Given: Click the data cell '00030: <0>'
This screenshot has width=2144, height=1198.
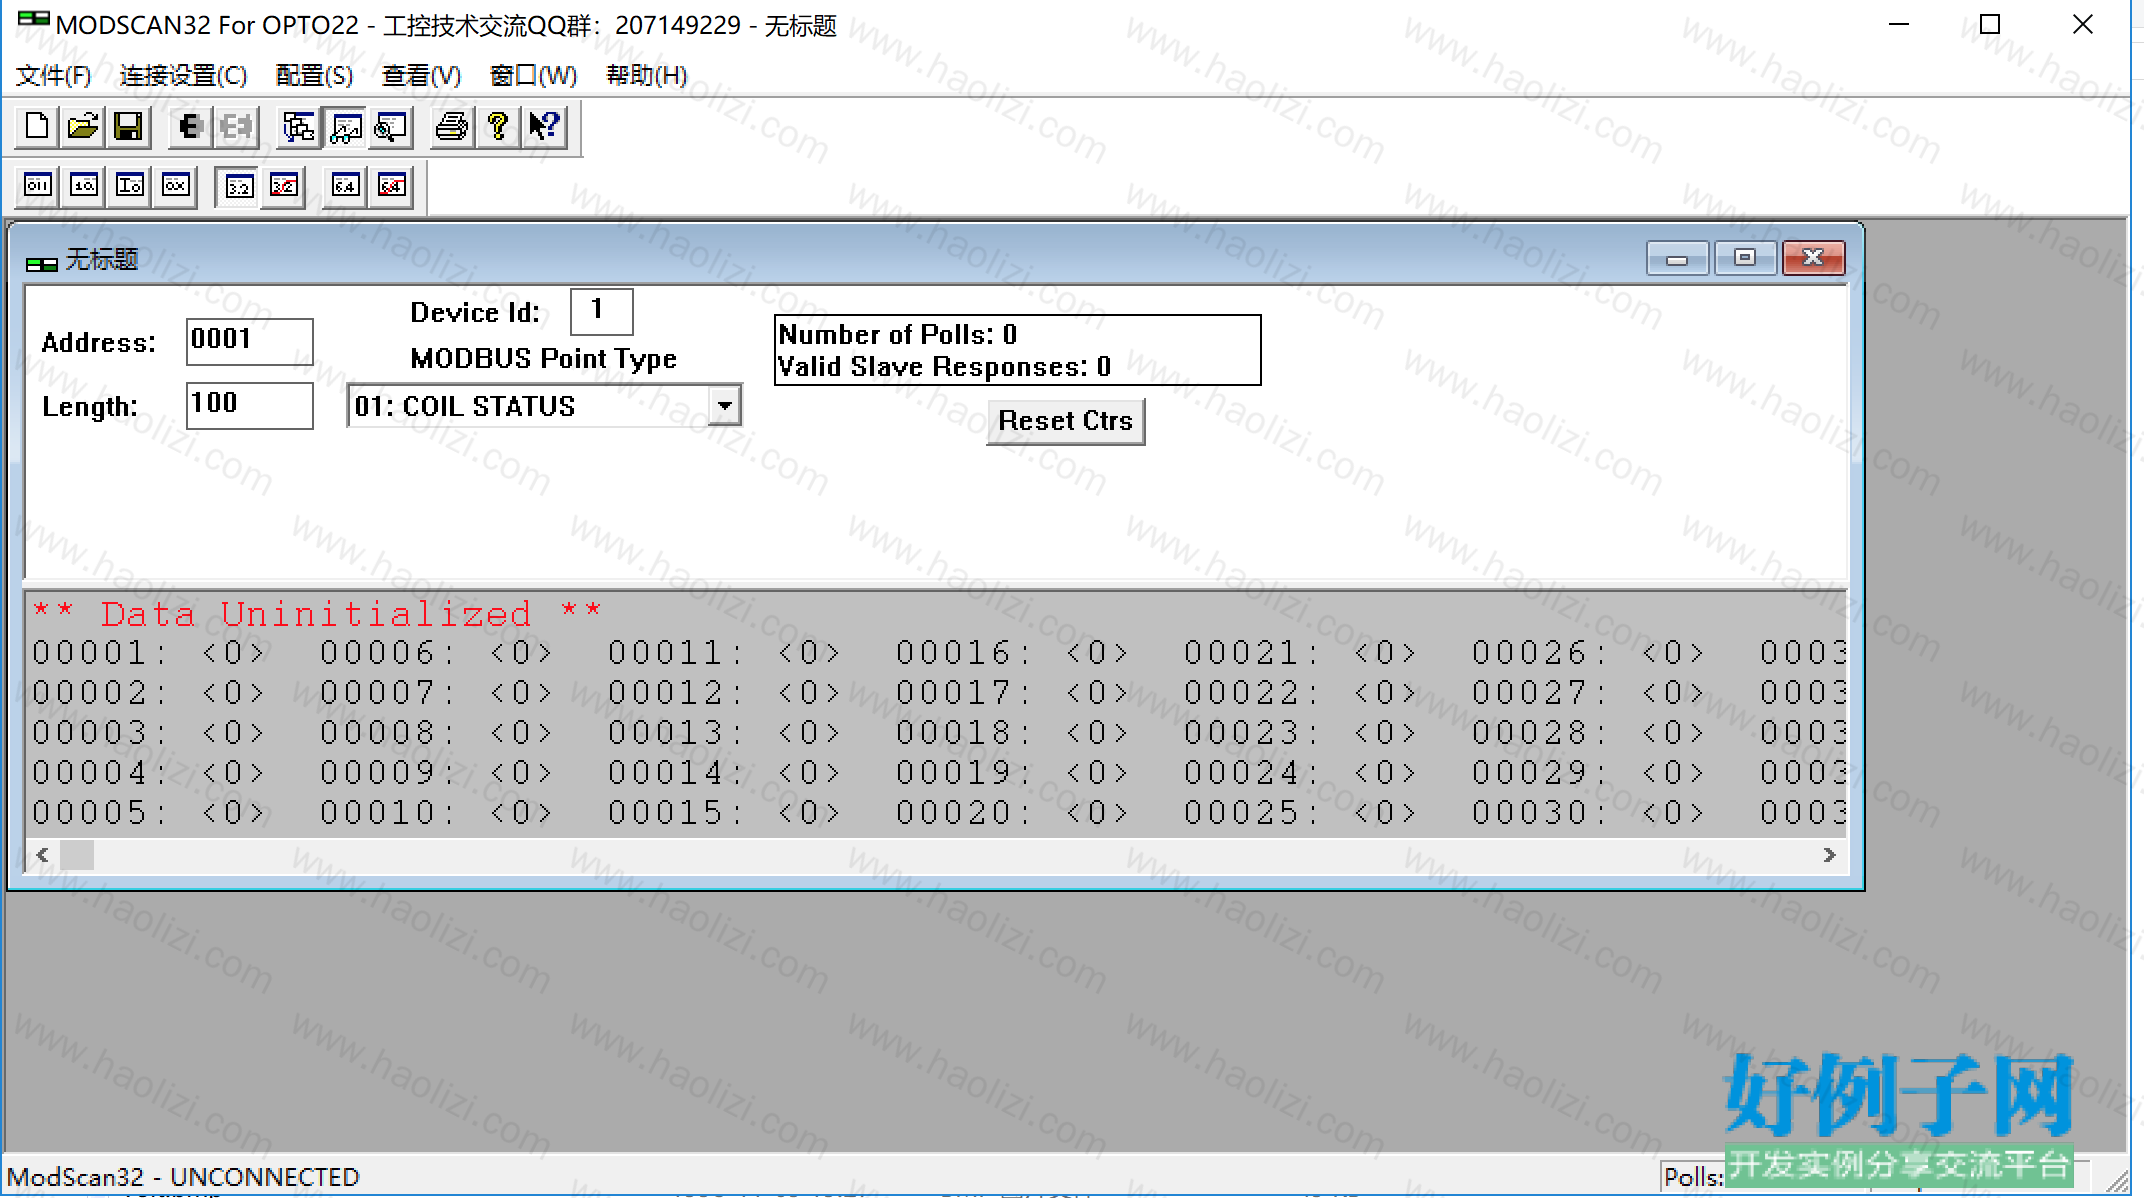Looking at the screenshot, I should point(1588,813).
